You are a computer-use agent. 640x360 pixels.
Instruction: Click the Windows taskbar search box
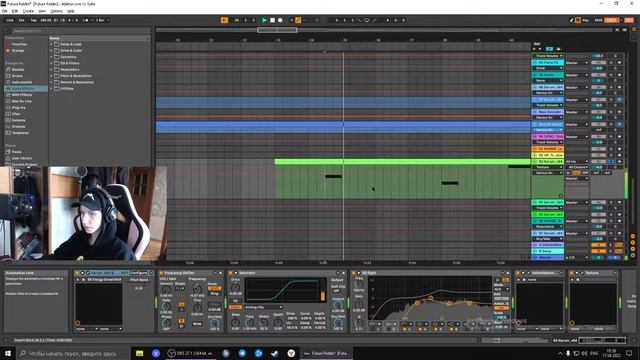click(73, 353)
